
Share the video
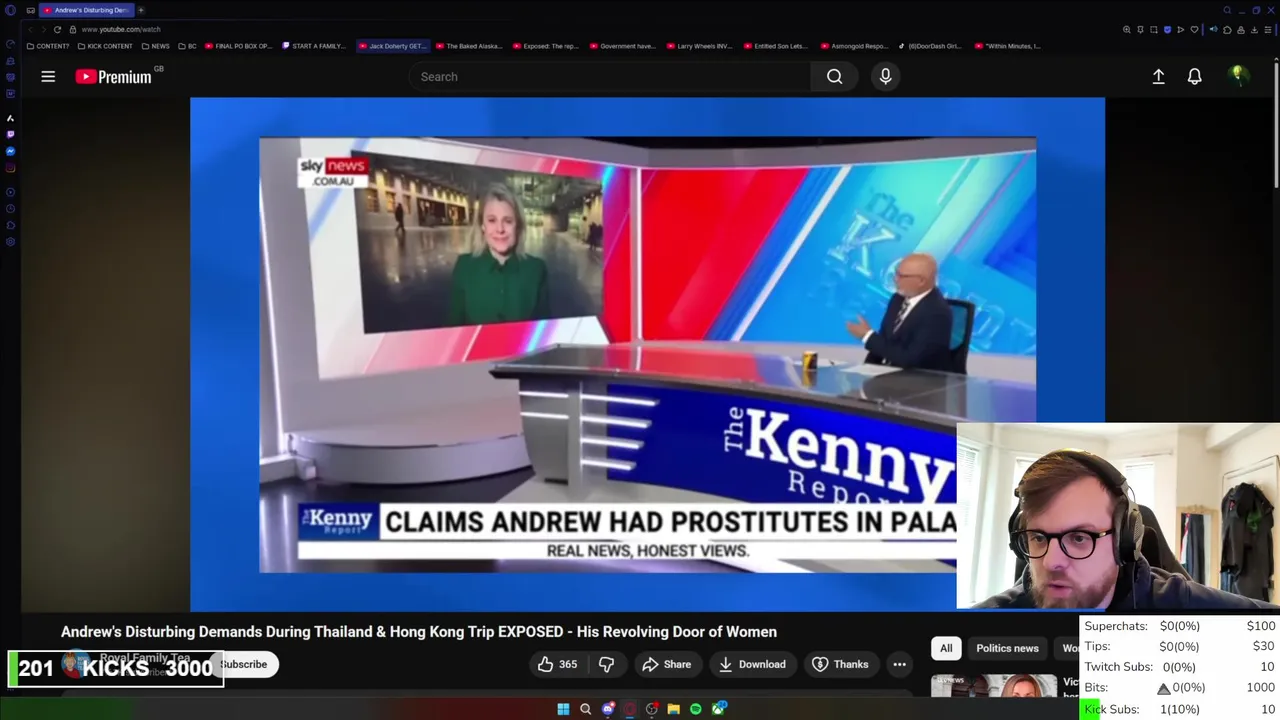(666, 664)
